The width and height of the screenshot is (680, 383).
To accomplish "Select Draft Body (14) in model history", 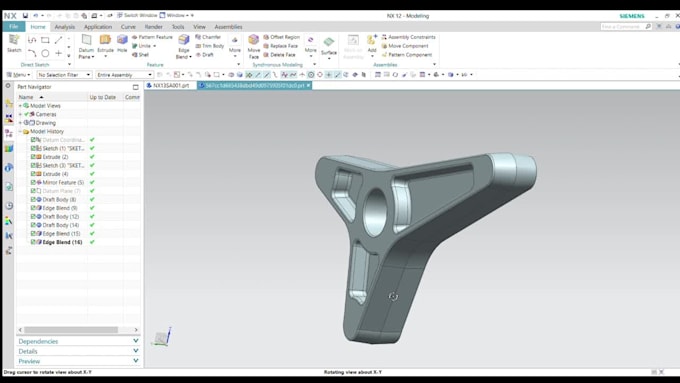I will (x=61, y=225).
